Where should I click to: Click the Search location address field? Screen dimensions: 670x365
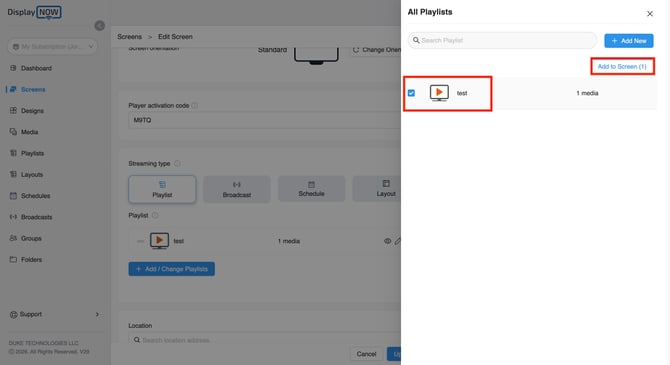coord(264,340)
